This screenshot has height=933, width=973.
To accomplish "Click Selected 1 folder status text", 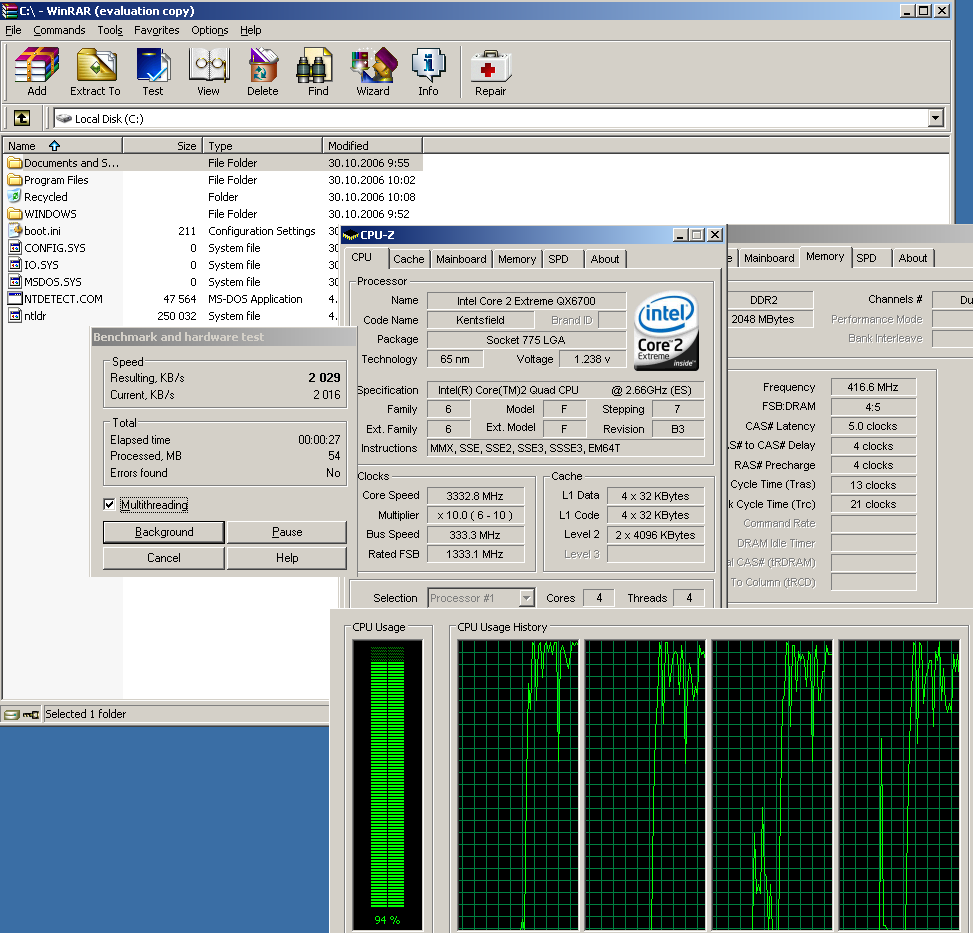I will (x=86, y=714).
